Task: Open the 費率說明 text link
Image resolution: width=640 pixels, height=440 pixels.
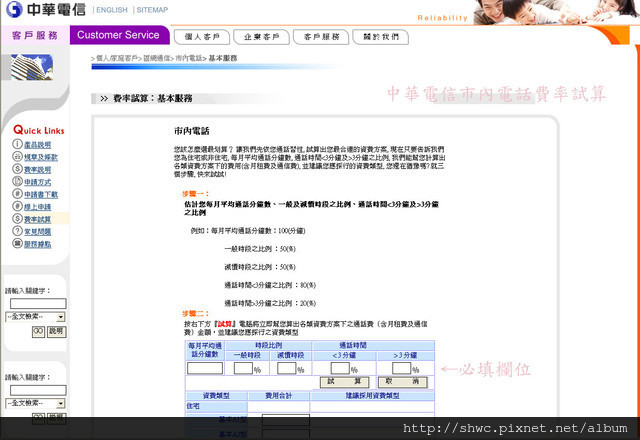Action: tap(38, 170)
